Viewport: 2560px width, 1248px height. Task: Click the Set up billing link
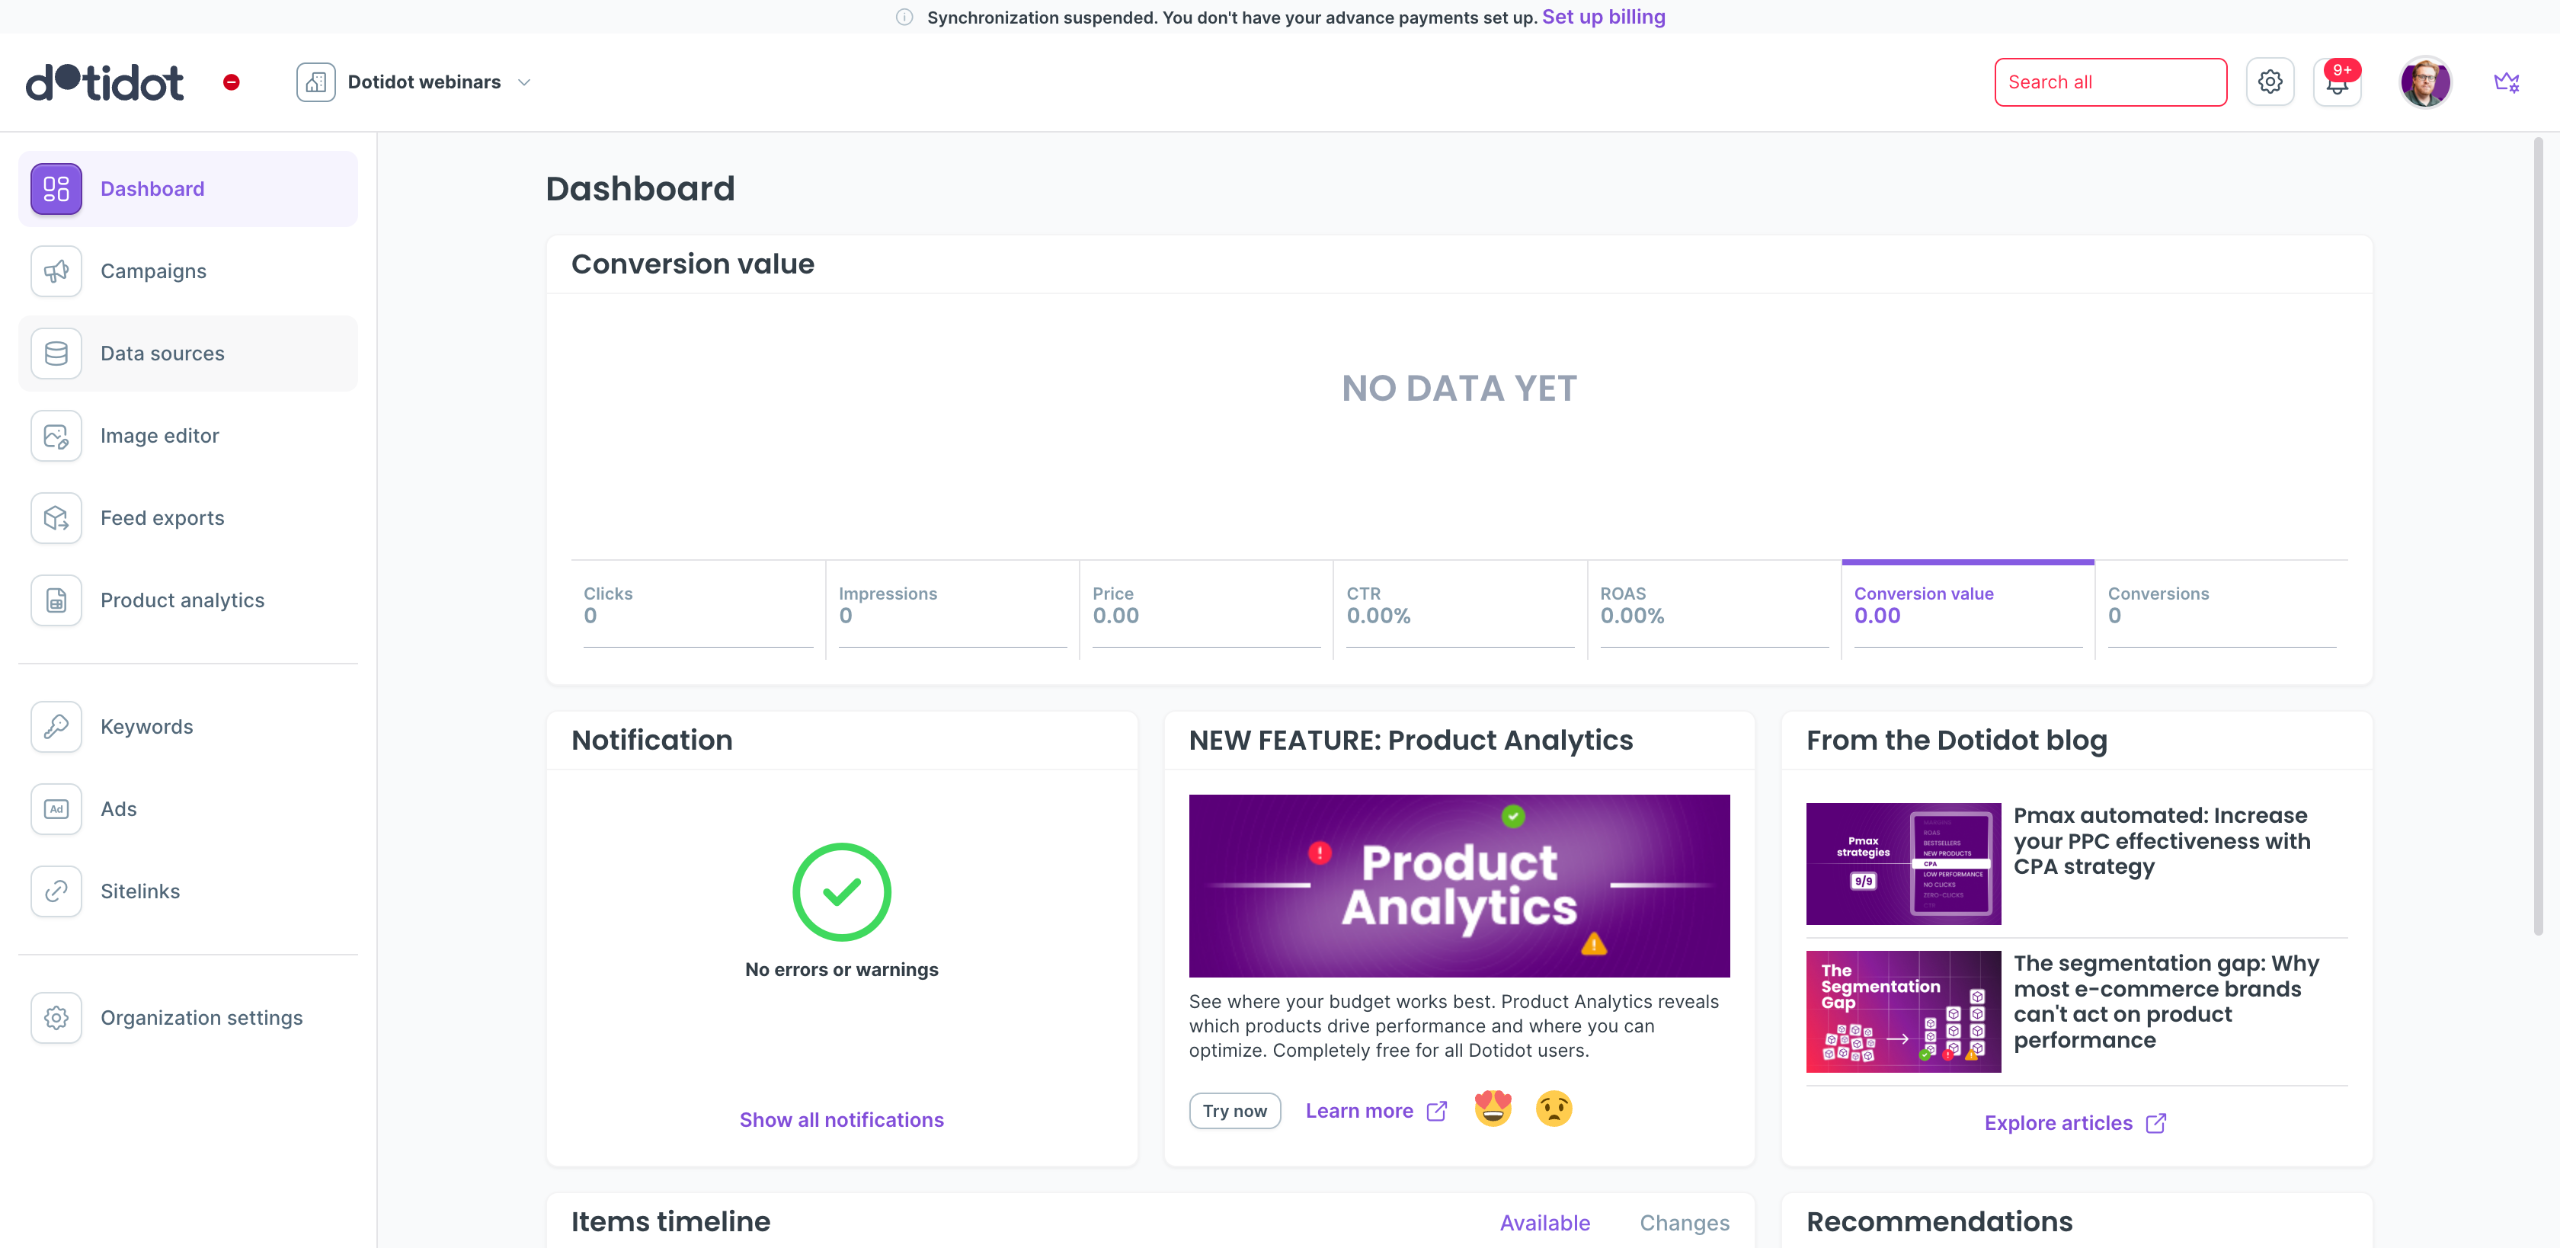[1603, 17]
